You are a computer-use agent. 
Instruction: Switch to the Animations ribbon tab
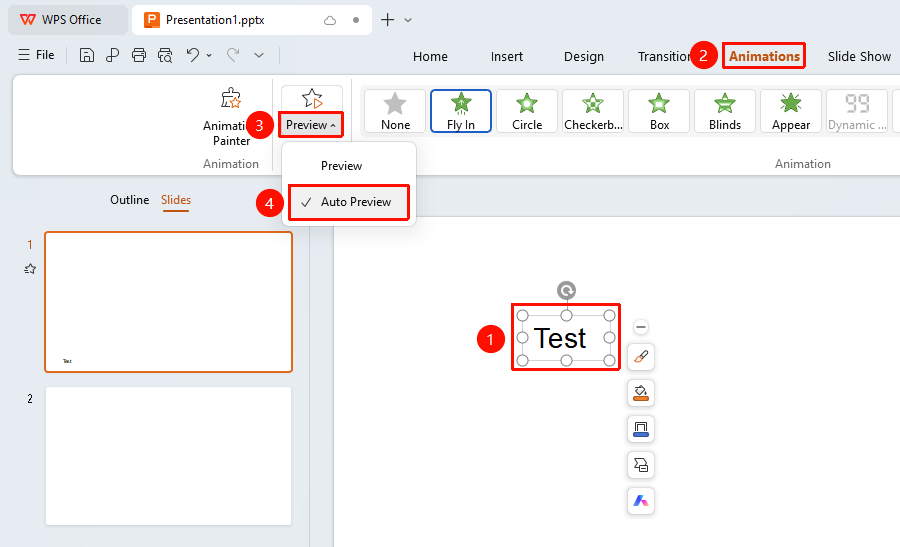click(764, 56)
